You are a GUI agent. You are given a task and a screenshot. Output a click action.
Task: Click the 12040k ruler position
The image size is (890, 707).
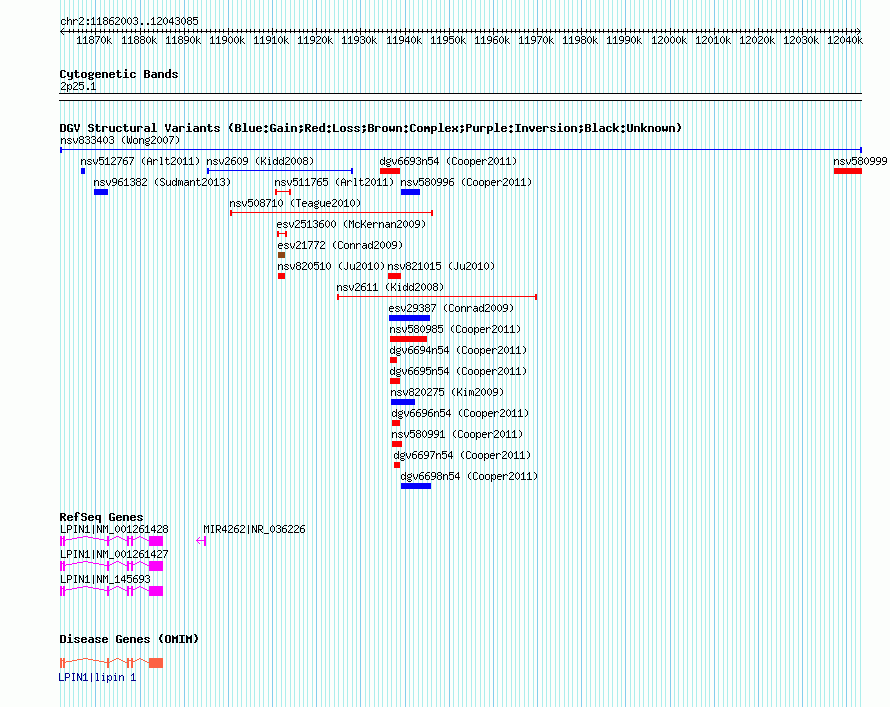[x=845, y=40]
